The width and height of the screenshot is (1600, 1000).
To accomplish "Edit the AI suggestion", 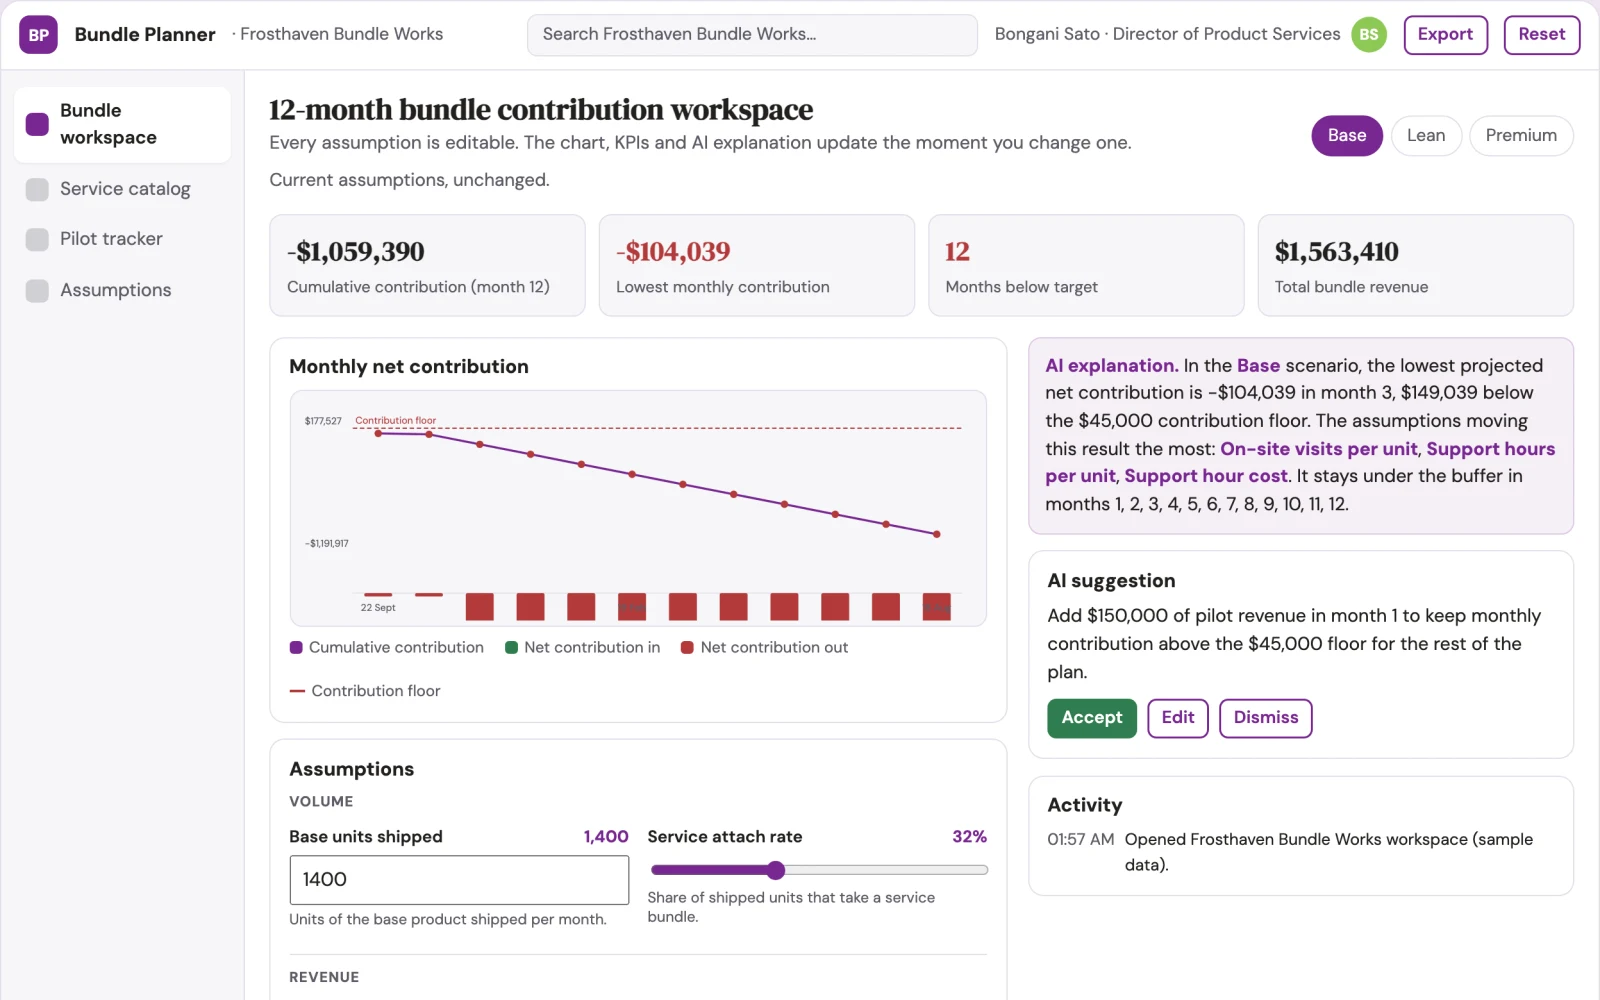I will (1178, 718).
